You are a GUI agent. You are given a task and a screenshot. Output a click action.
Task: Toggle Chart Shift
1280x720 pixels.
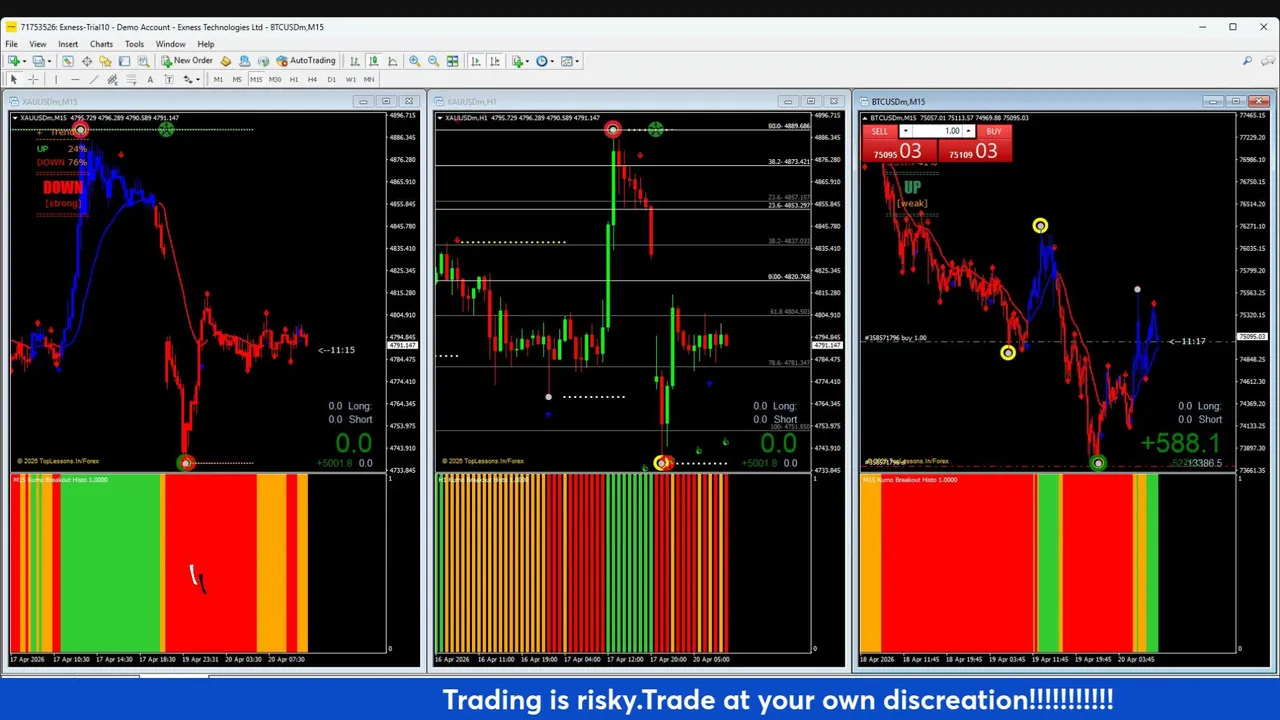495,61
